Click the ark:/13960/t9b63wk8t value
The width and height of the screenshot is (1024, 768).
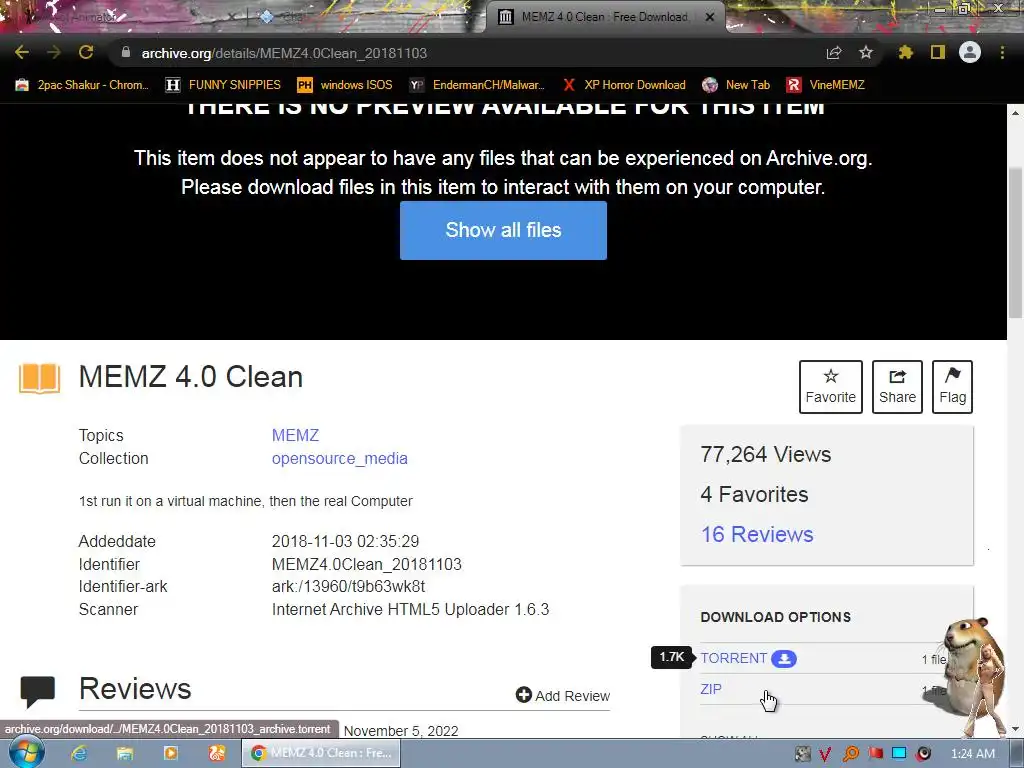[x=348, y=586]
